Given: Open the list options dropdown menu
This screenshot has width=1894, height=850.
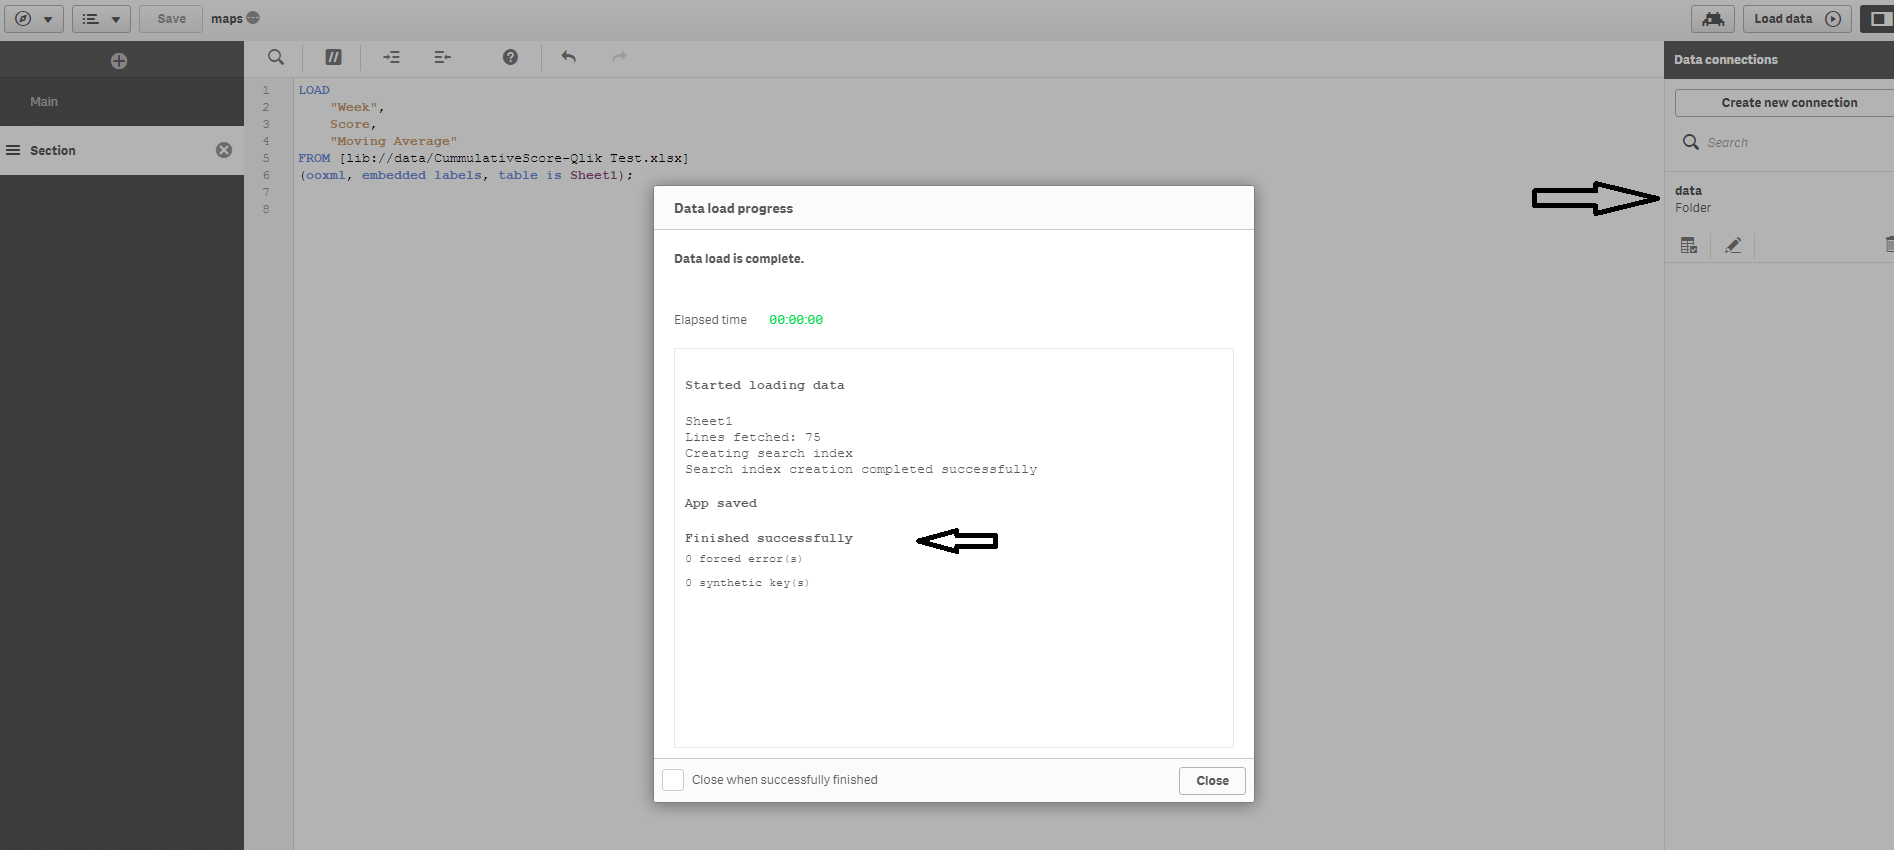Looking at the screenshot, I should pos(101,19).
